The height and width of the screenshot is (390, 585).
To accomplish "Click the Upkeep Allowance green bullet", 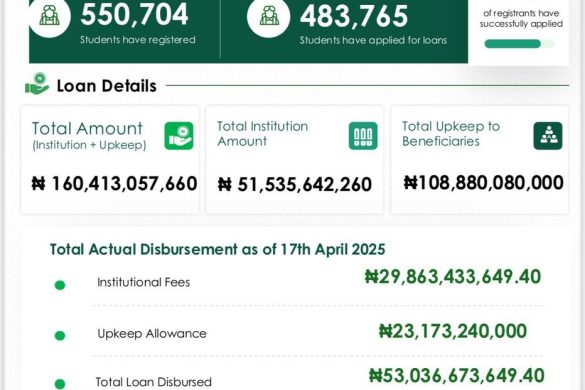I will [x=60, y=336].
